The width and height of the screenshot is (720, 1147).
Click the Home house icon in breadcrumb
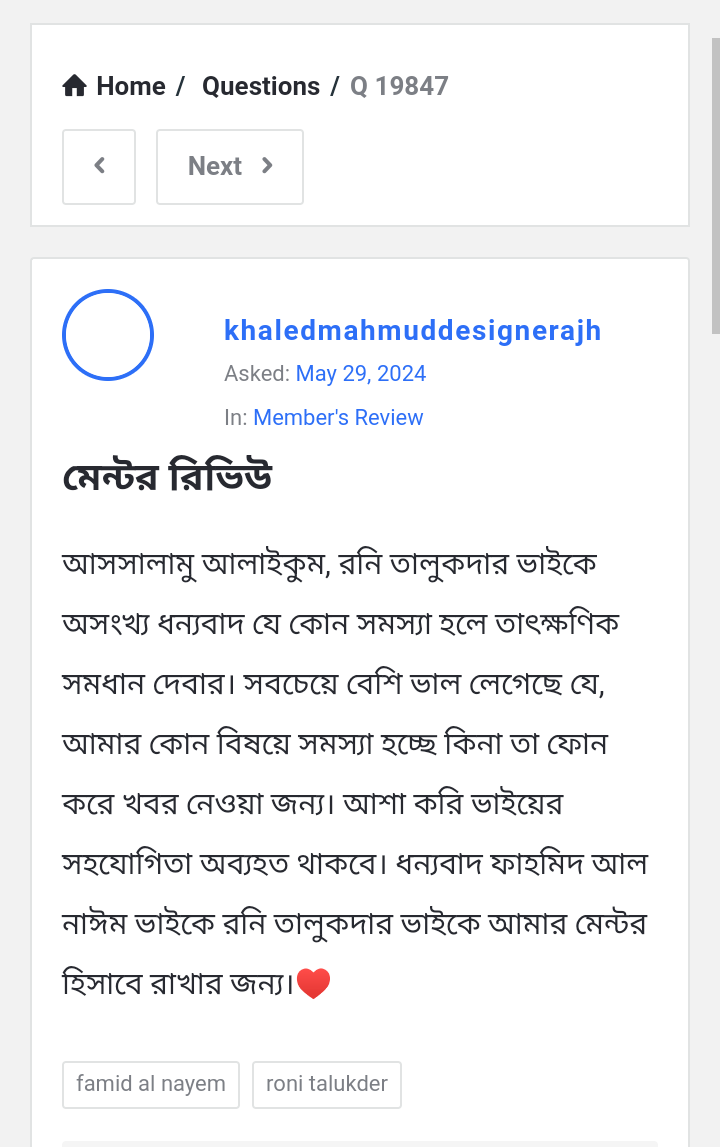point(75,86)
